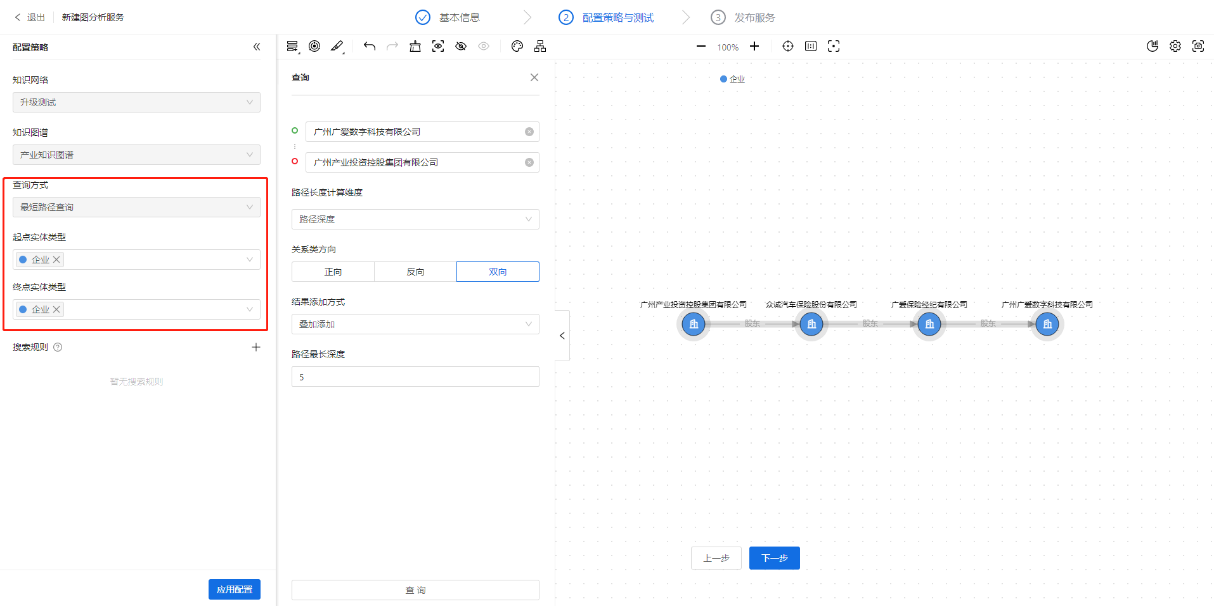Viewport: 1214px width, 606px height.
Task: Undo the last canvas action
Action: click(370, 46)
